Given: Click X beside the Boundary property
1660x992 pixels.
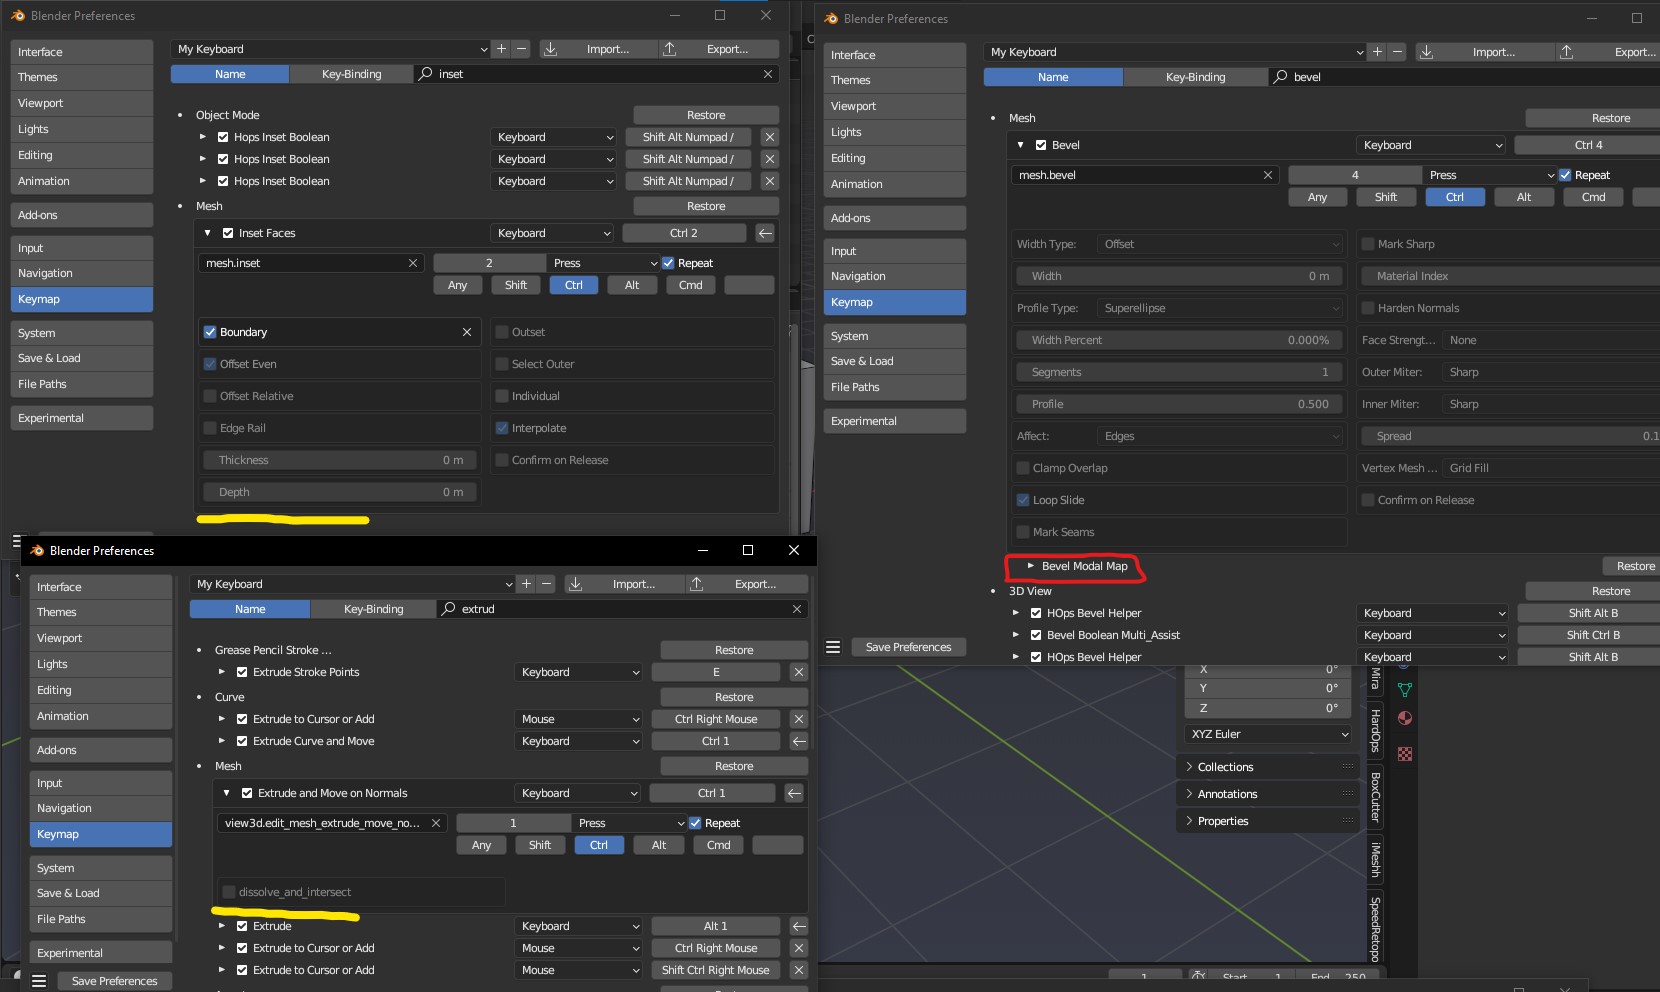Looking at the screenshot, I should click(x=466, y=332).
